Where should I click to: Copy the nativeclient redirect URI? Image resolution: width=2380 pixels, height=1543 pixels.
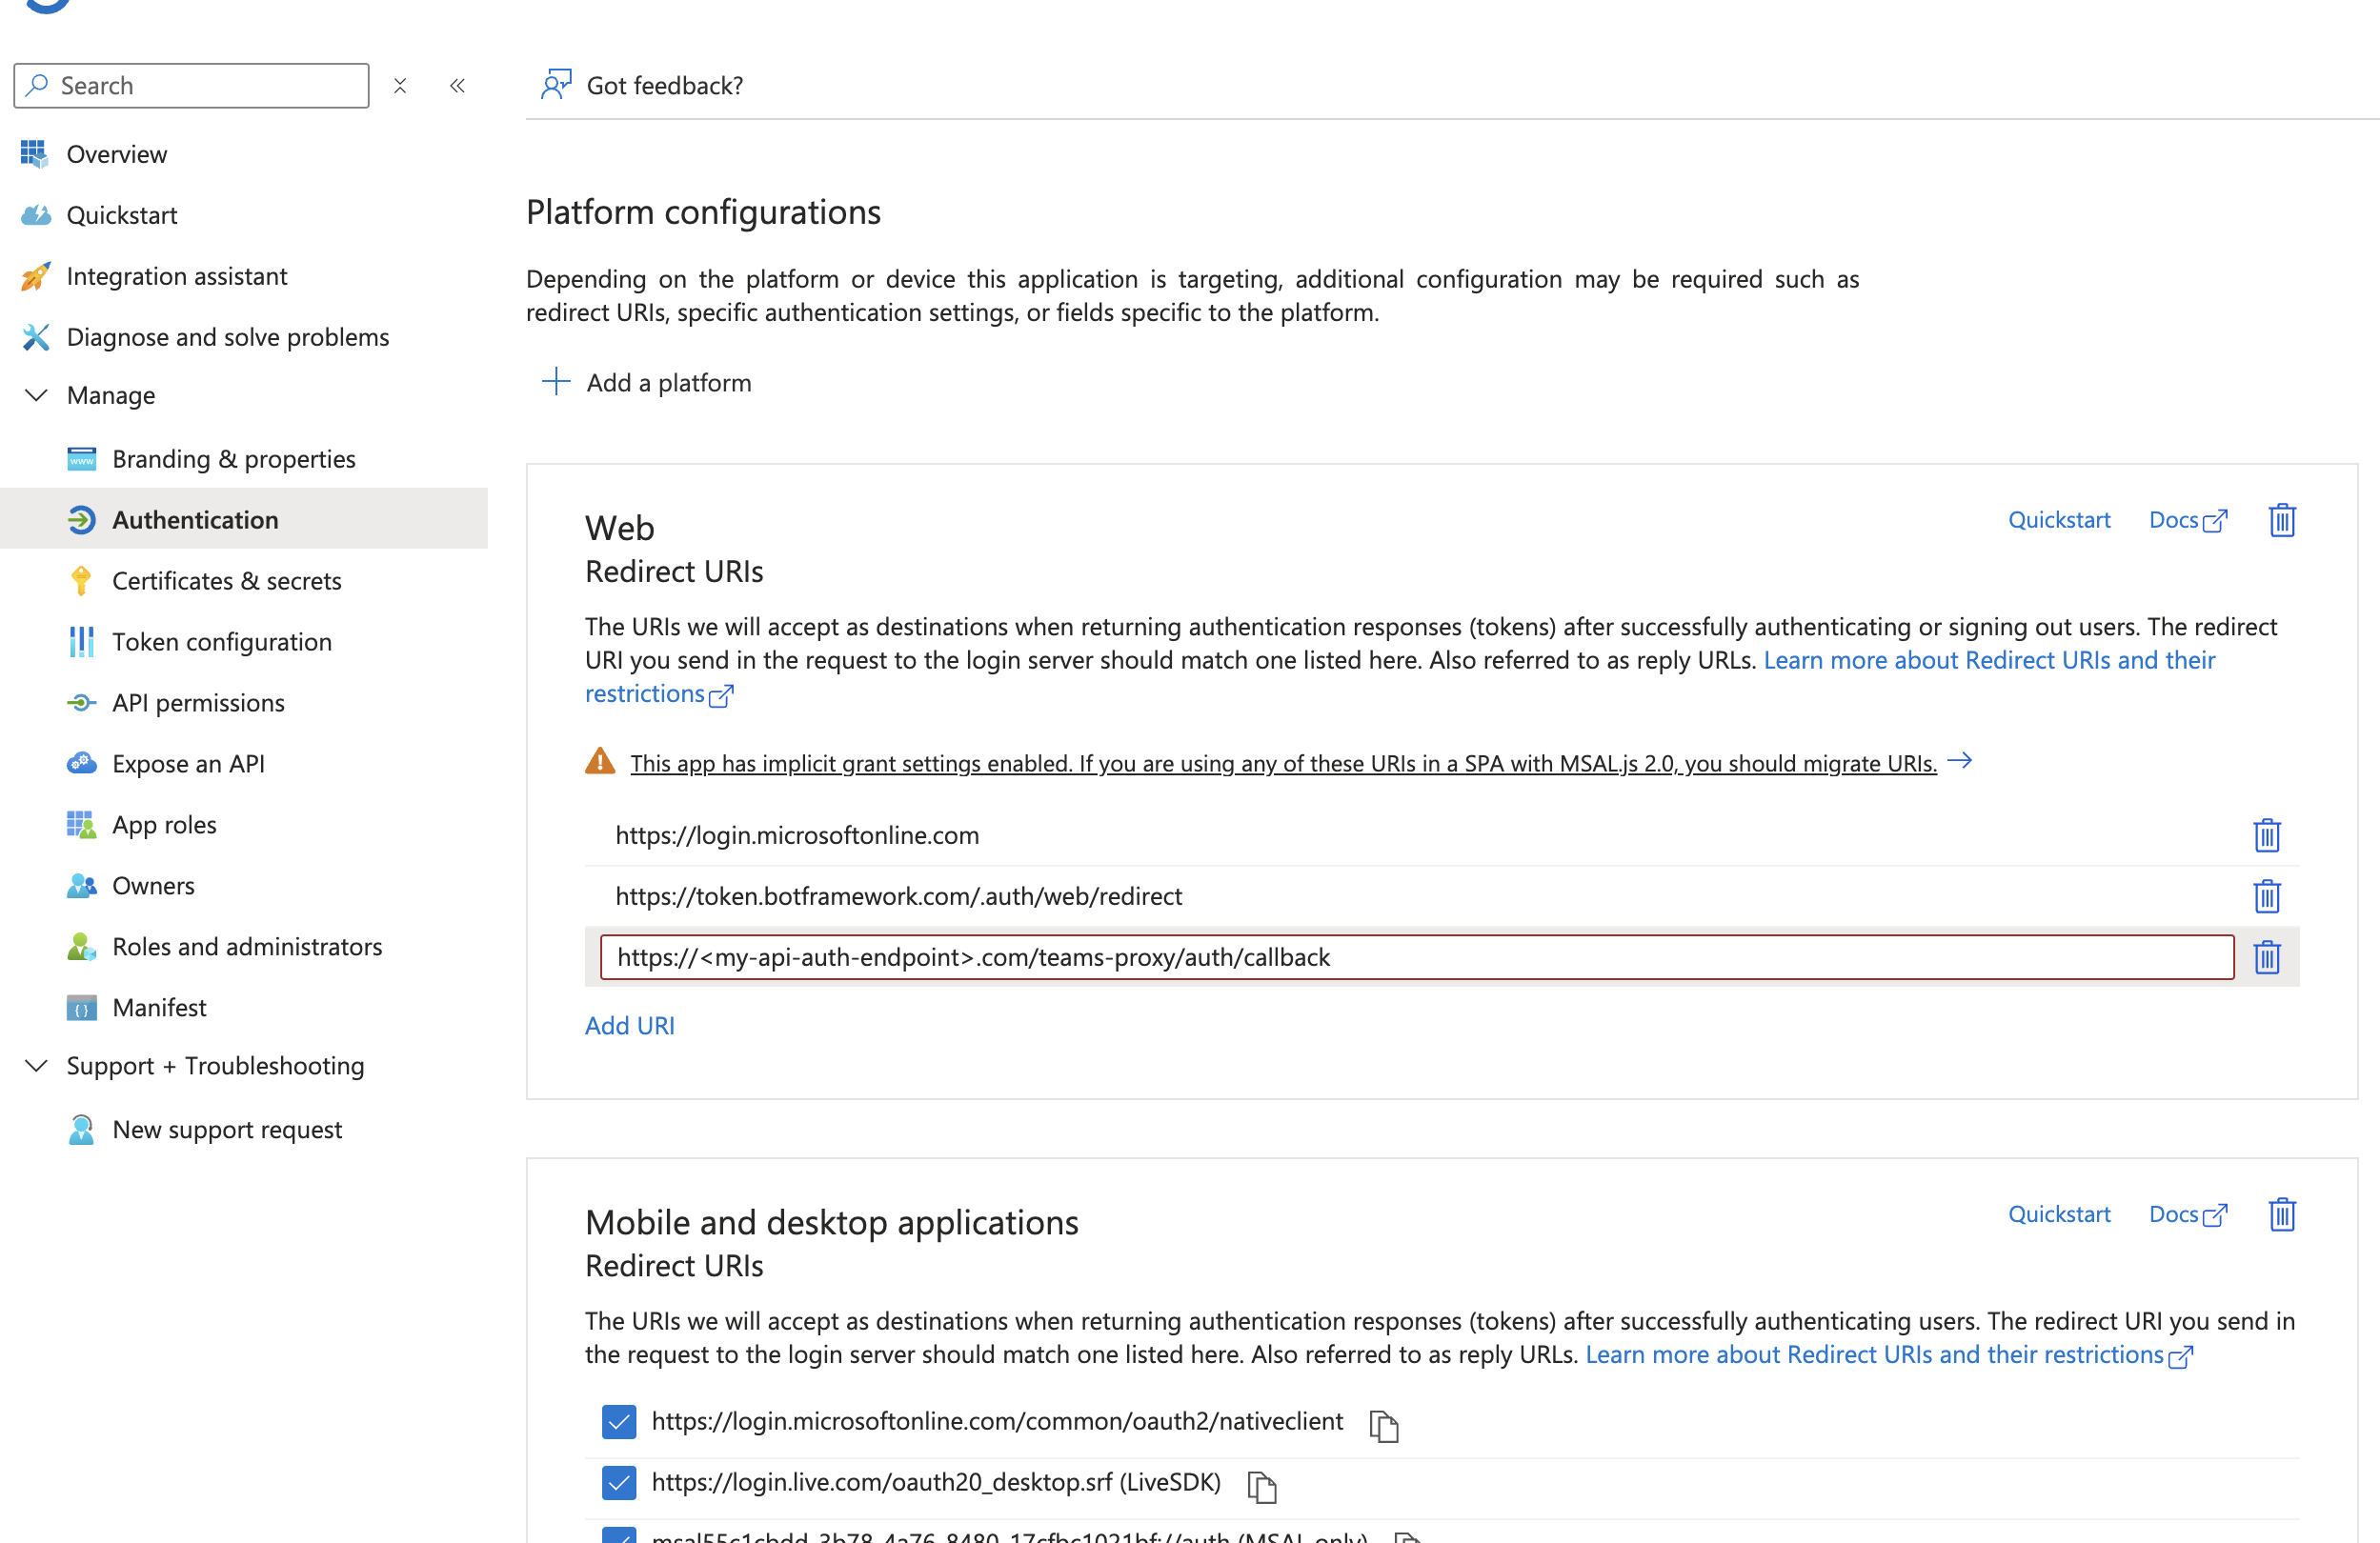1385,1425
